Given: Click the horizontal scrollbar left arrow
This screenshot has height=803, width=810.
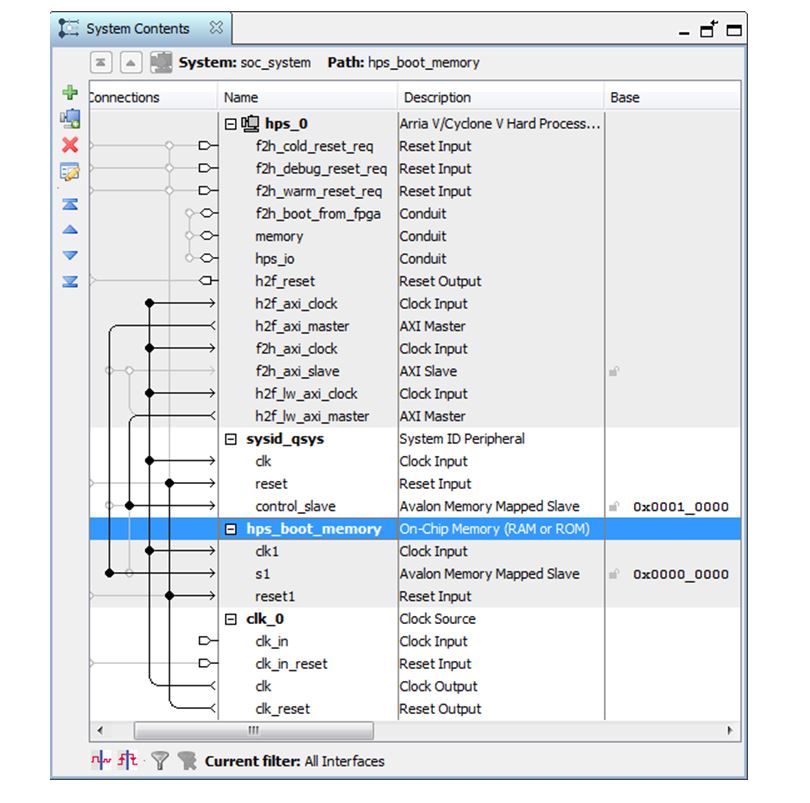Looking at the screenshot, I should (x=100, y=730).
